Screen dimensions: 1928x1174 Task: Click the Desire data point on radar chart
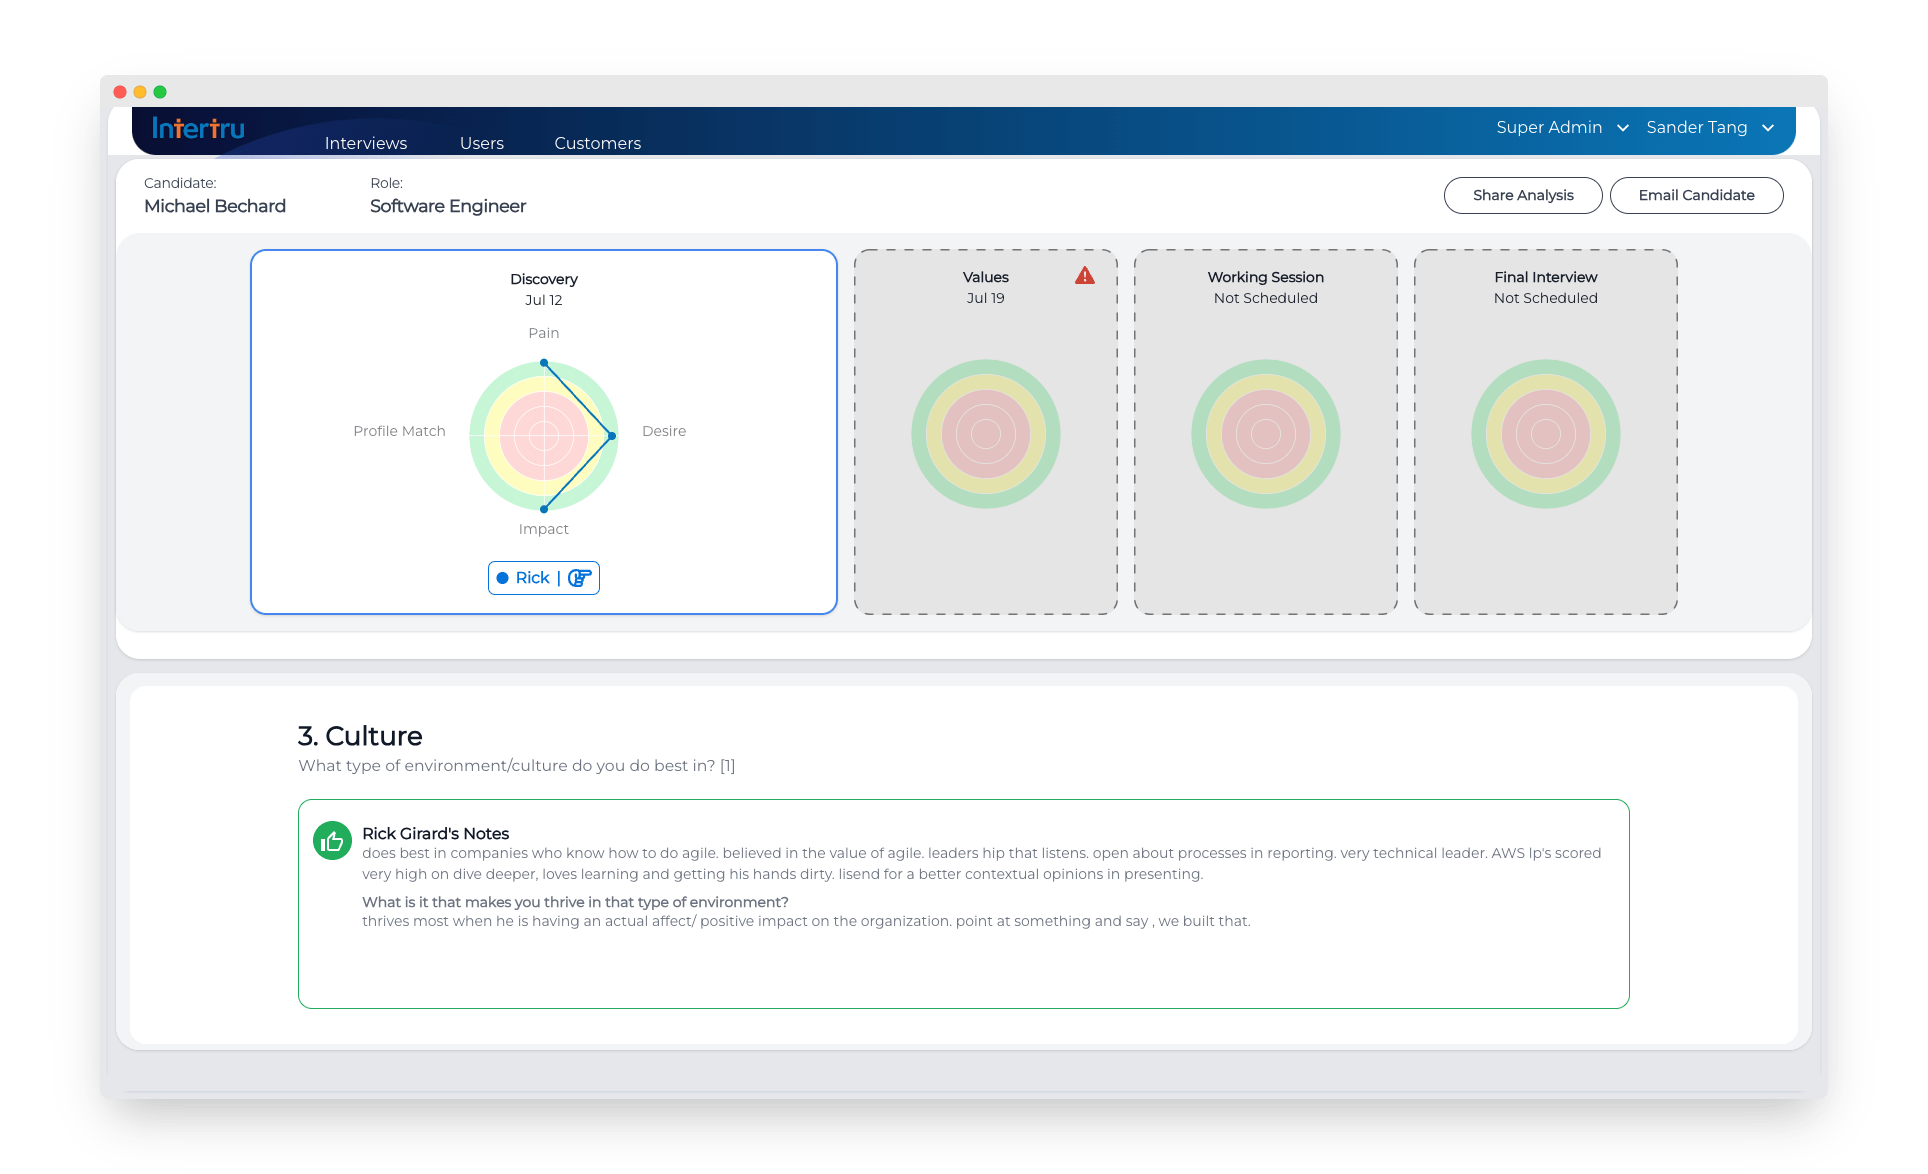coord(612,436)
